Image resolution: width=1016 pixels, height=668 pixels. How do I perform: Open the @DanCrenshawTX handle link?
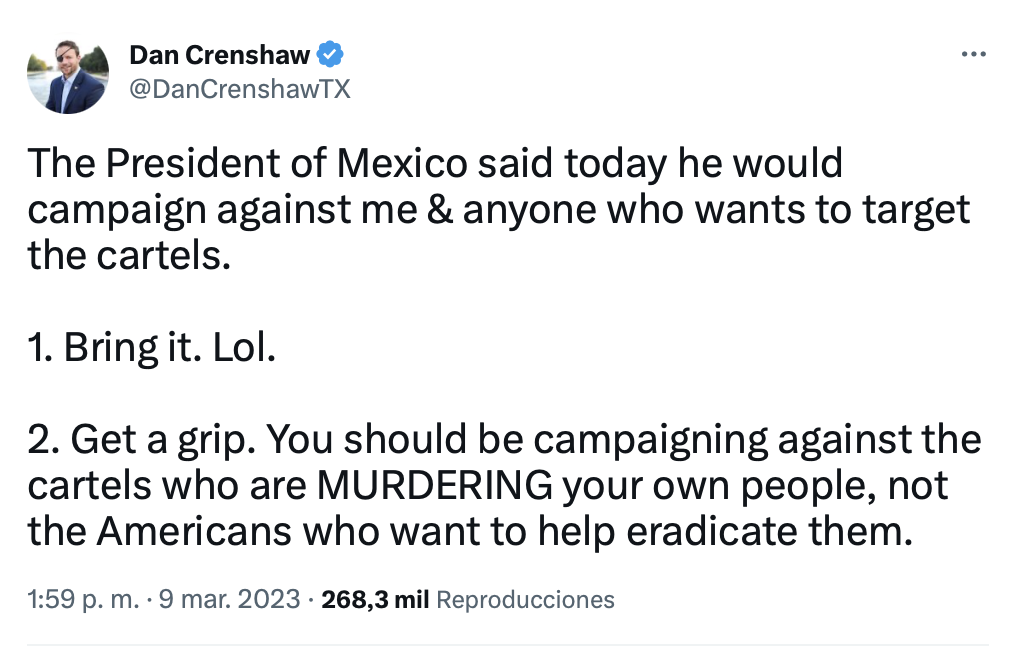[240, 89]
